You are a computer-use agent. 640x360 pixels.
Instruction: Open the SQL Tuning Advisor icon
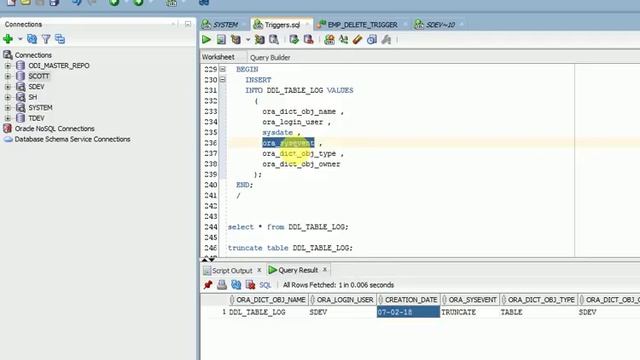[x=274, y=40]
